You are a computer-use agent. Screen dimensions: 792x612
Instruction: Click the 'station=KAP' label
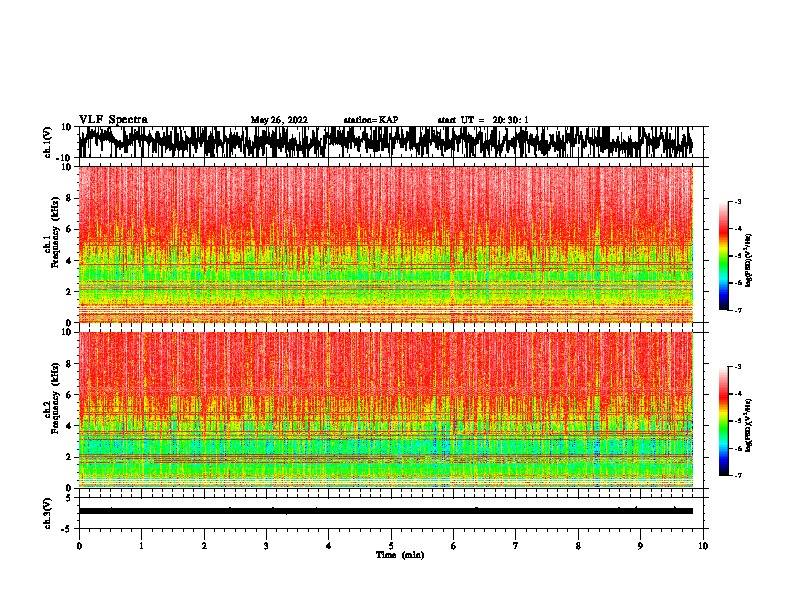pos(371,120)
